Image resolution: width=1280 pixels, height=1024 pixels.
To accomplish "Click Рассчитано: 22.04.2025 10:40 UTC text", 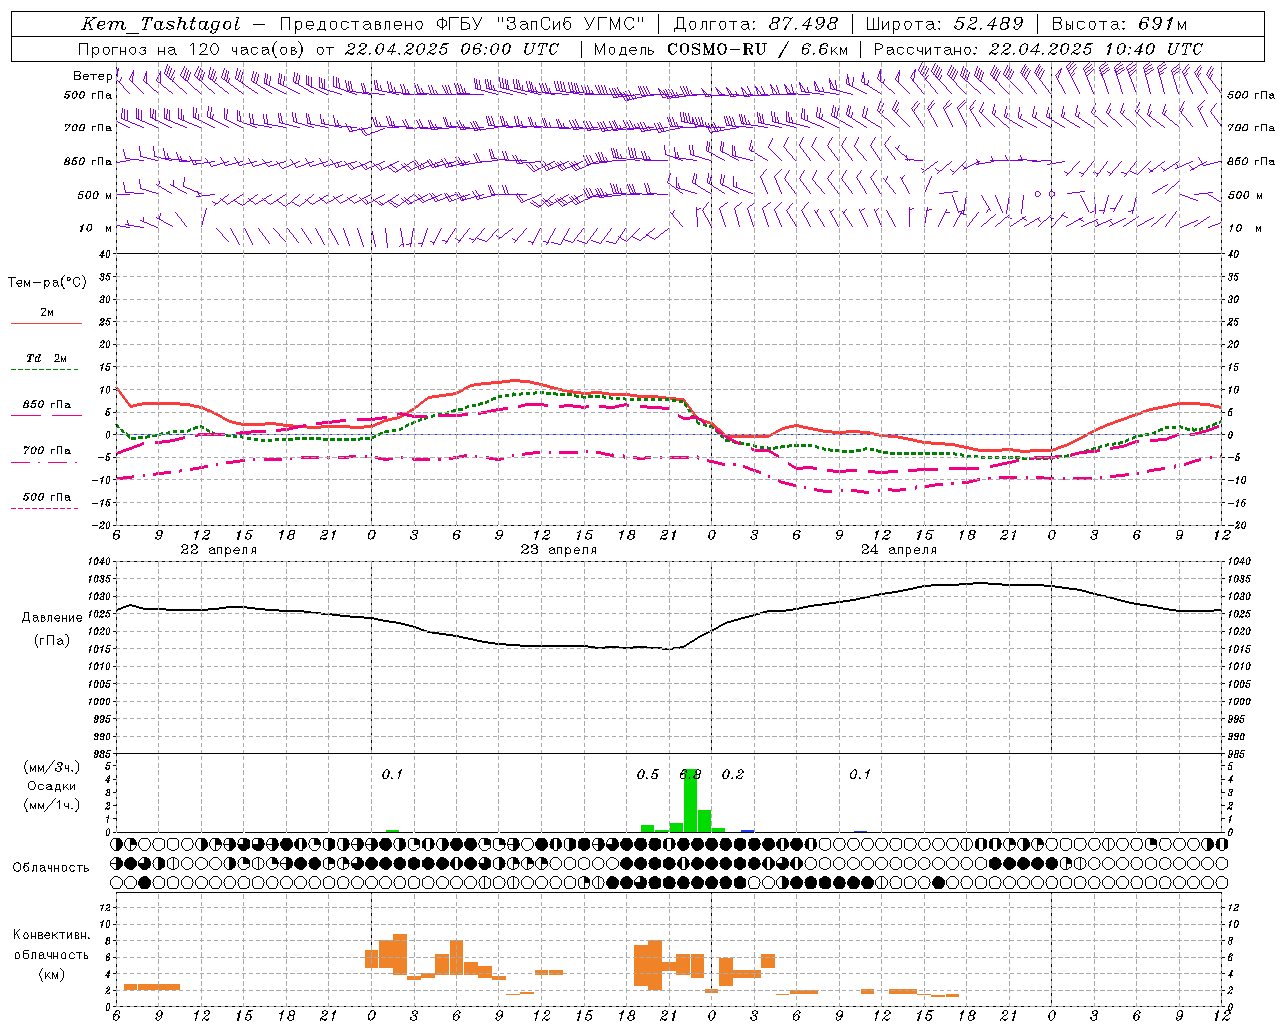I will [x=1038, y=49].
